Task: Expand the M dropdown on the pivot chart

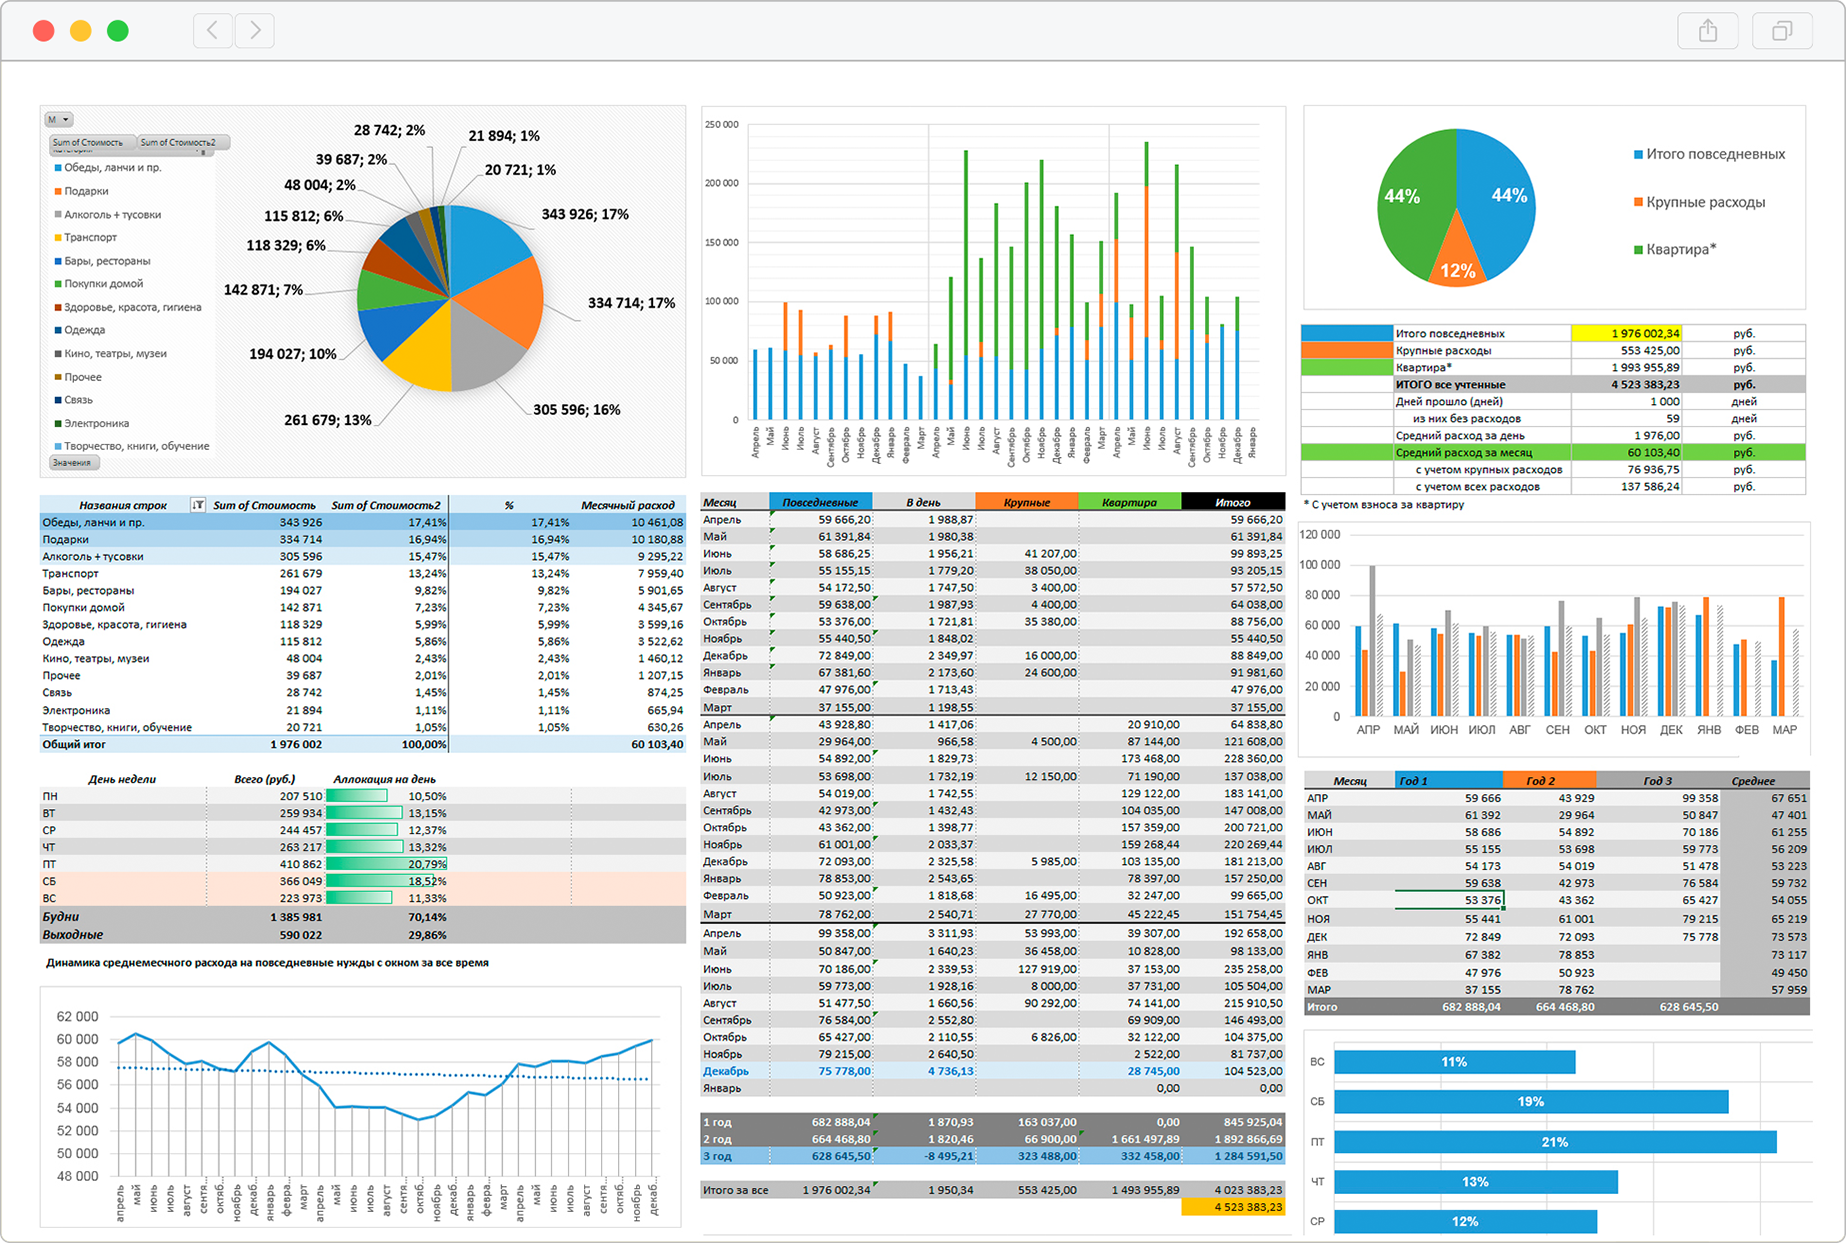Action: point(58,119)
